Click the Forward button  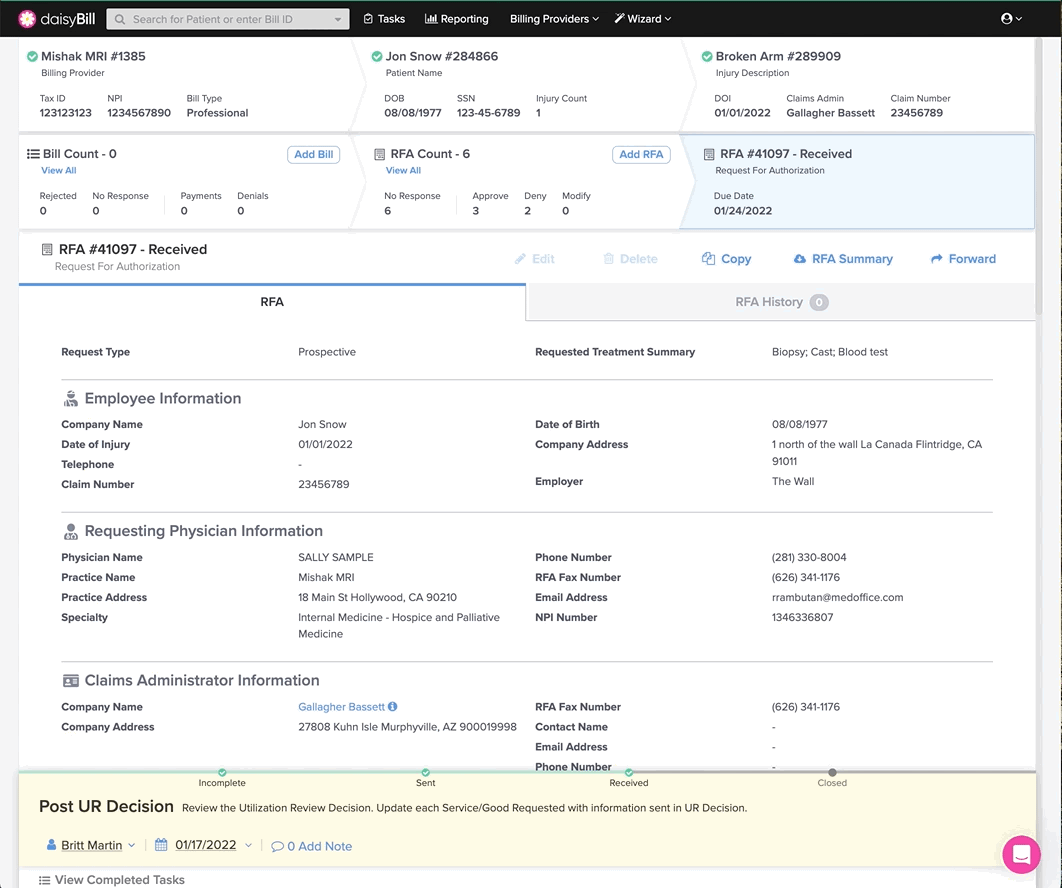963,259
